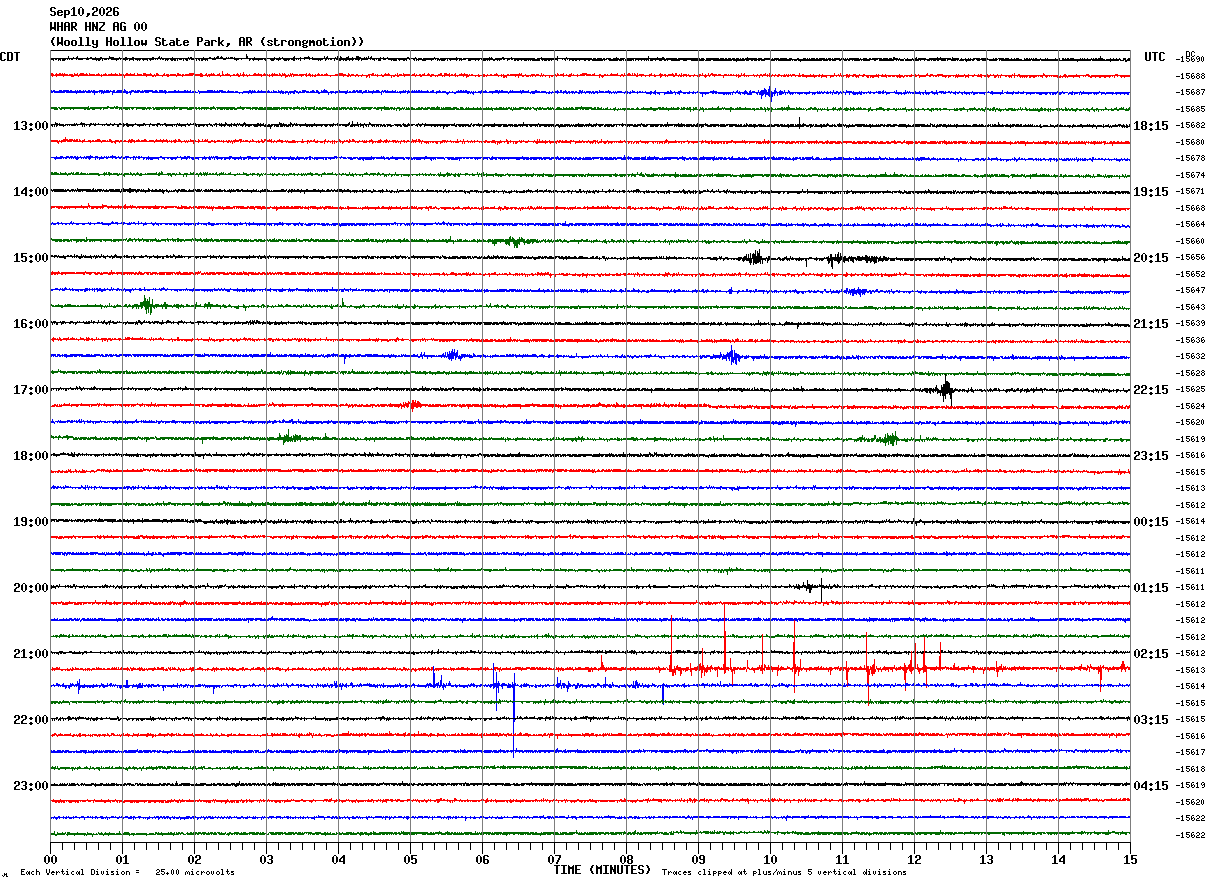Click the green burst on the 15:45 trace
1210x886 pixels.
pyautogui.click(x=147, y=305)
